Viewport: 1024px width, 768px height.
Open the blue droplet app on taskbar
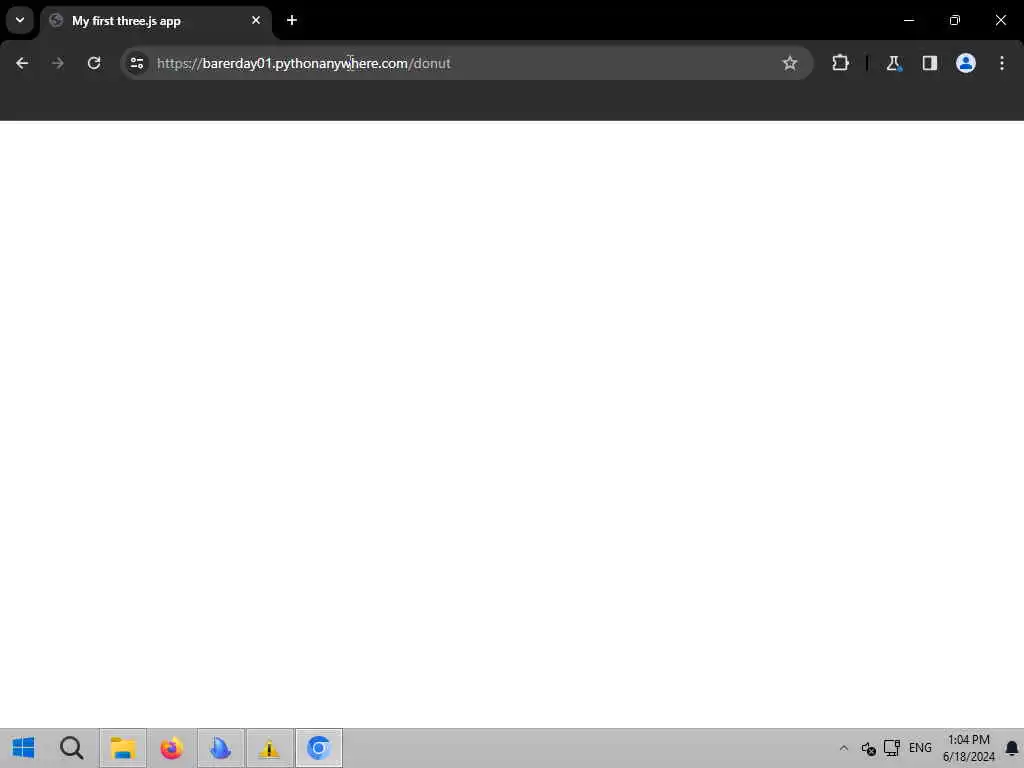tap(221, 748)
